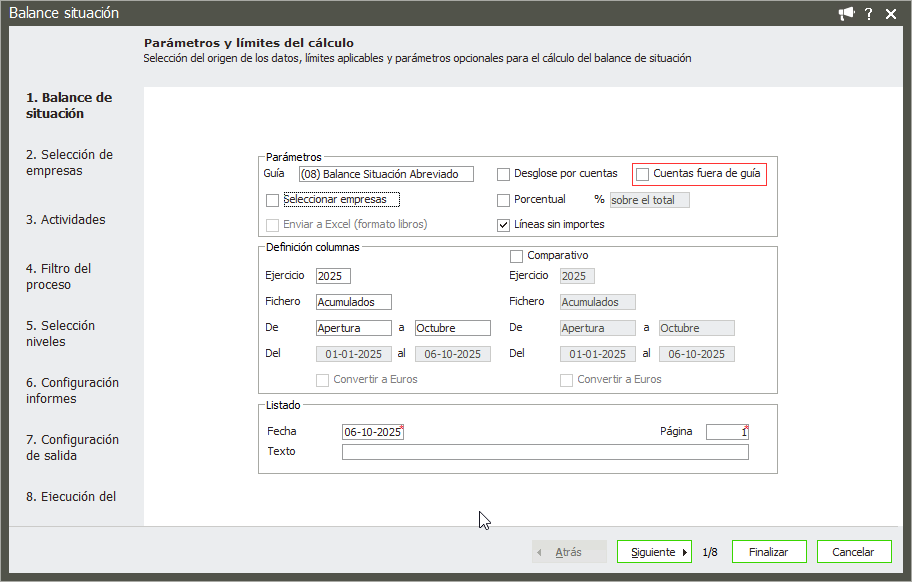Click the Finalizar button
912x582 pixels.
pos(769,552)
